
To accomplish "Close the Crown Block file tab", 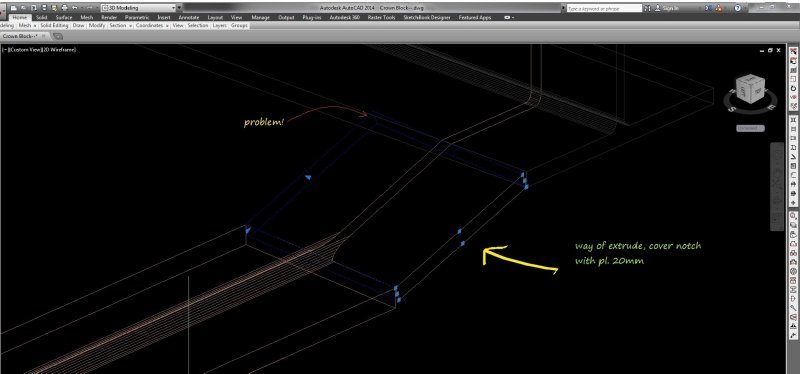I will [x=44, y=36].
